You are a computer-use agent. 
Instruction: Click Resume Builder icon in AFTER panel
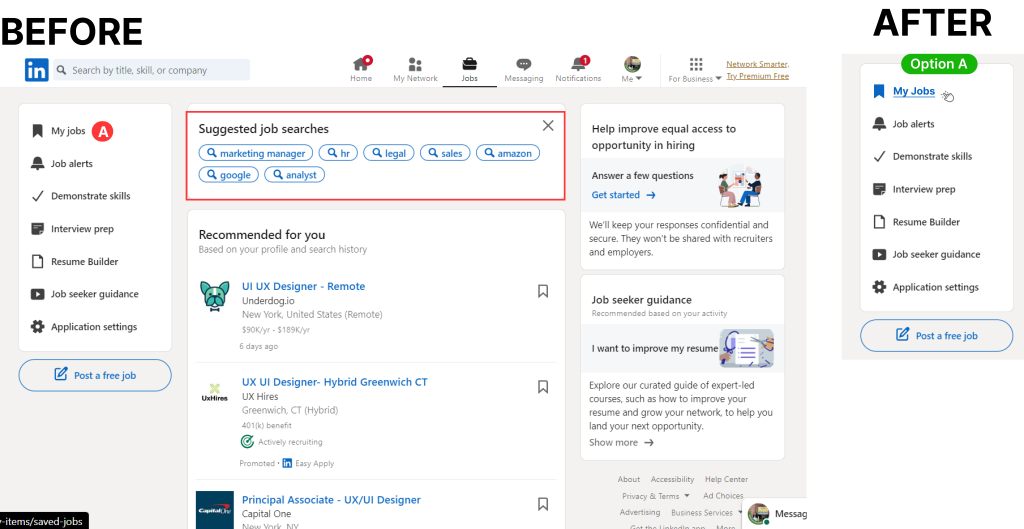point(879,222)
